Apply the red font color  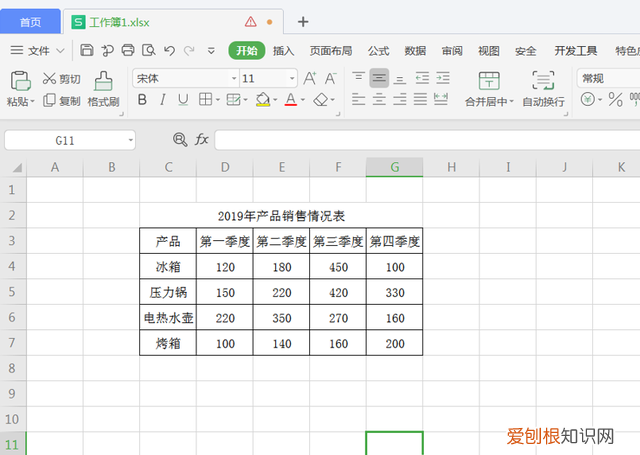291,99
